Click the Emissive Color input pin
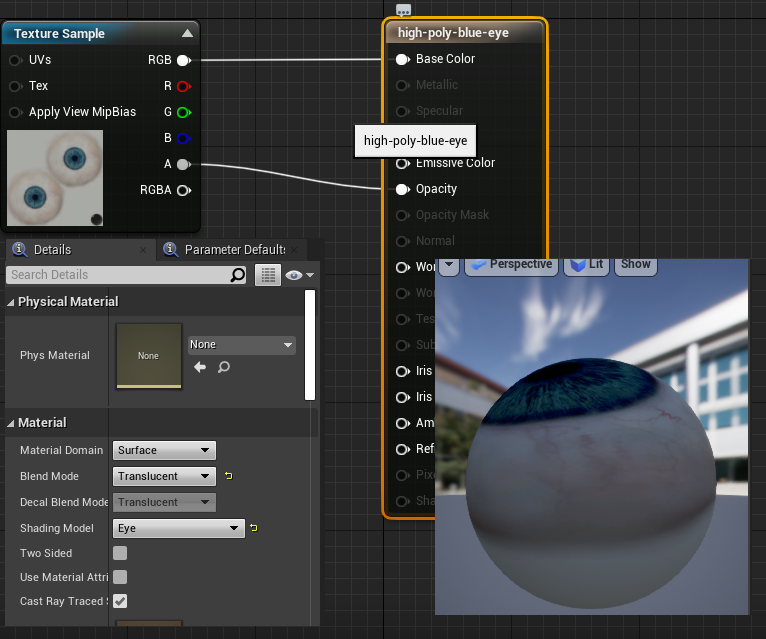Screen dimensions: 766x639 tap(402, 163)
